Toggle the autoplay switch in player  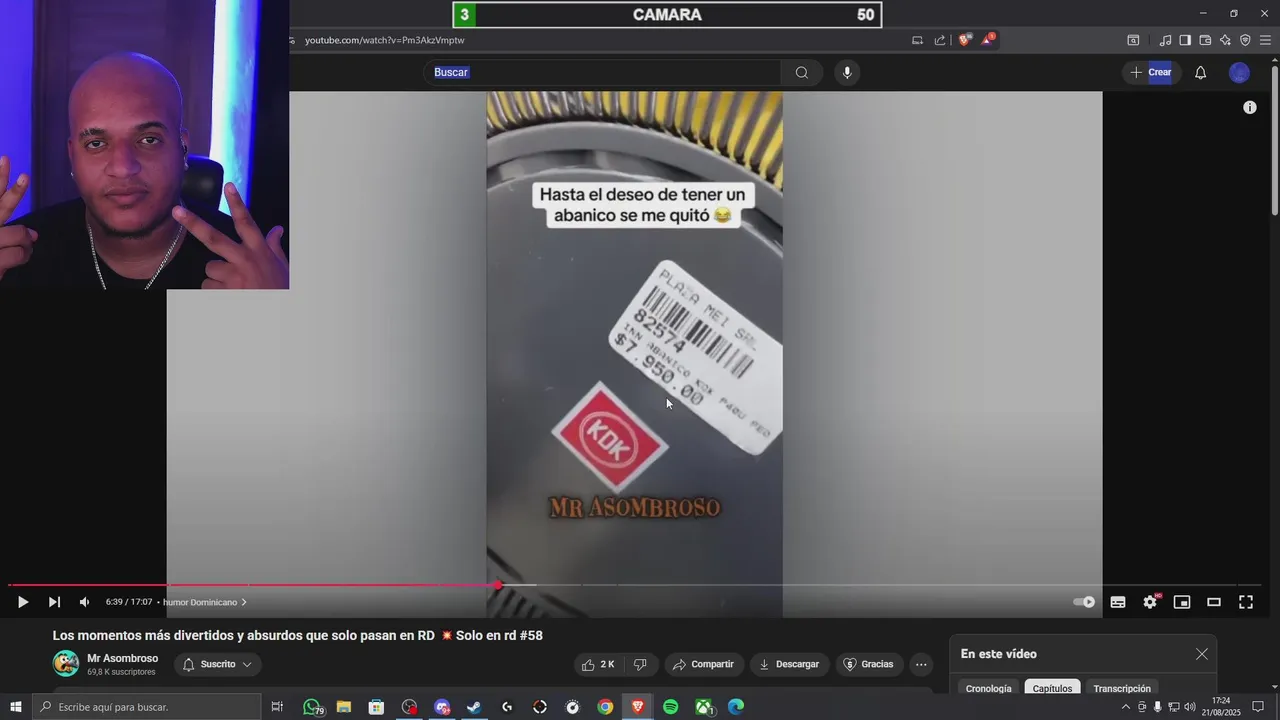pos(1084,602)
